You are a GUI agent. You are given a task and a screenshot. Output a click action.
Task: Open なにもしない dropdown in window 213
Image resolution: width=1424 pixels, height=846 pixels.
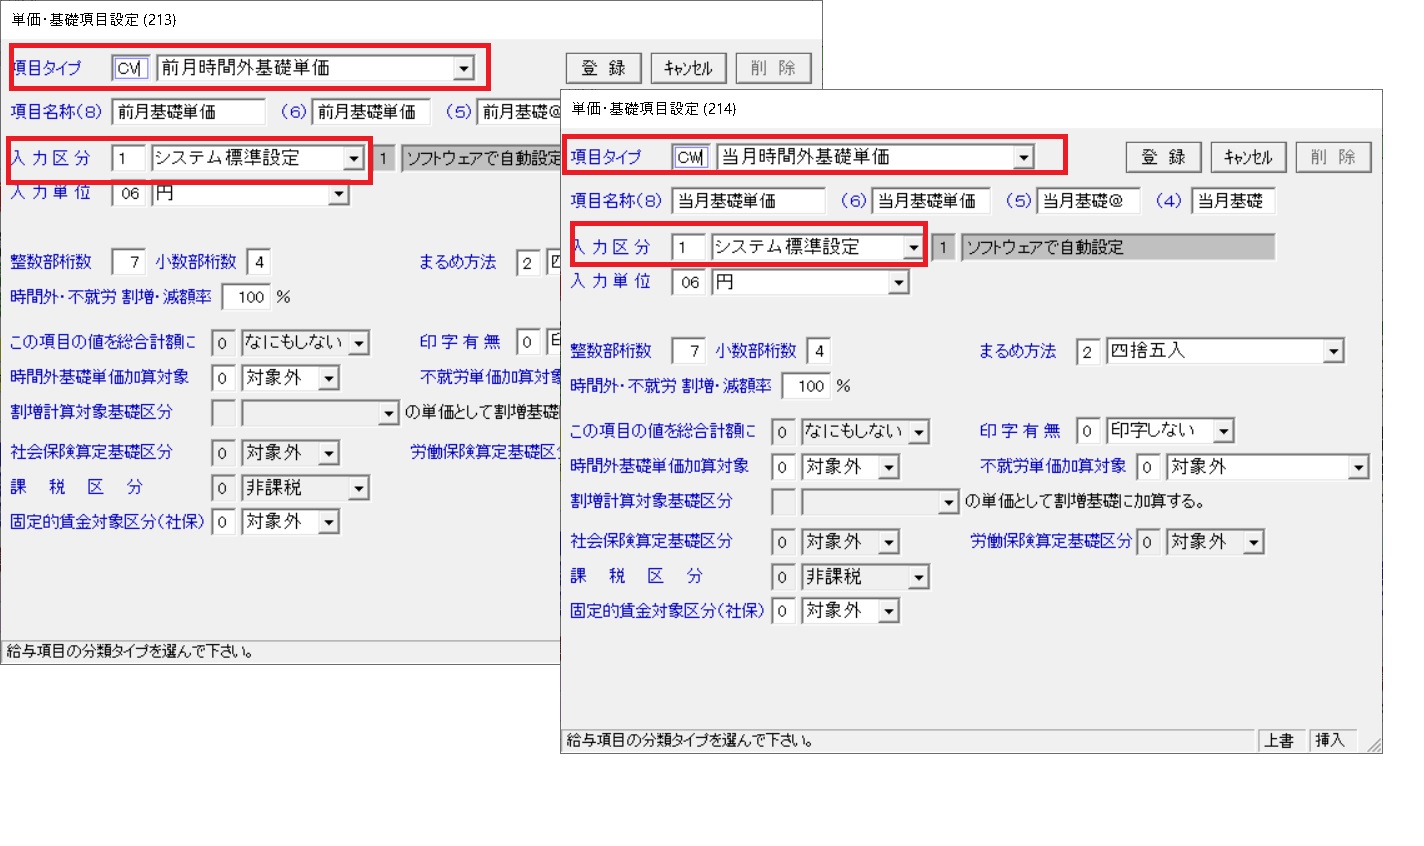(x=359, y=343)
